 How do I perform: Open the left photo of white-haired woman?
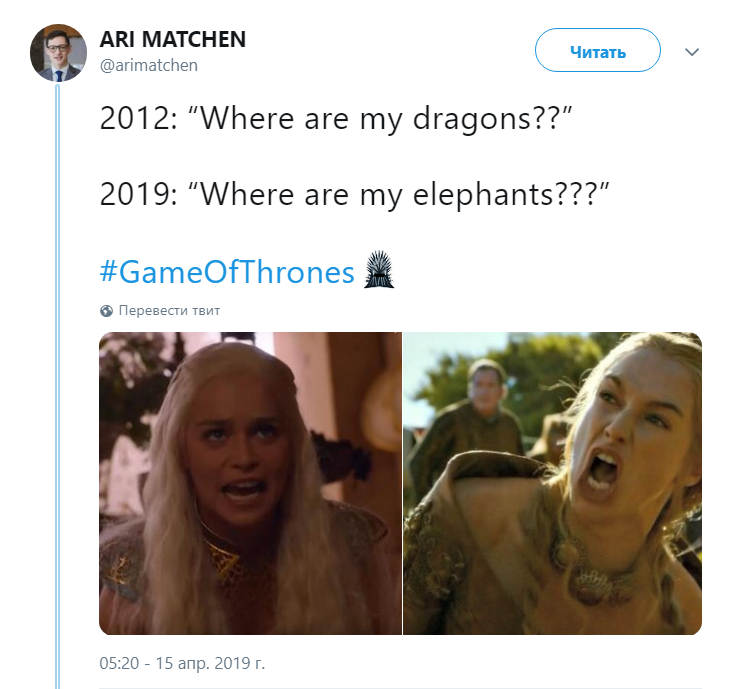pos(250,483)
